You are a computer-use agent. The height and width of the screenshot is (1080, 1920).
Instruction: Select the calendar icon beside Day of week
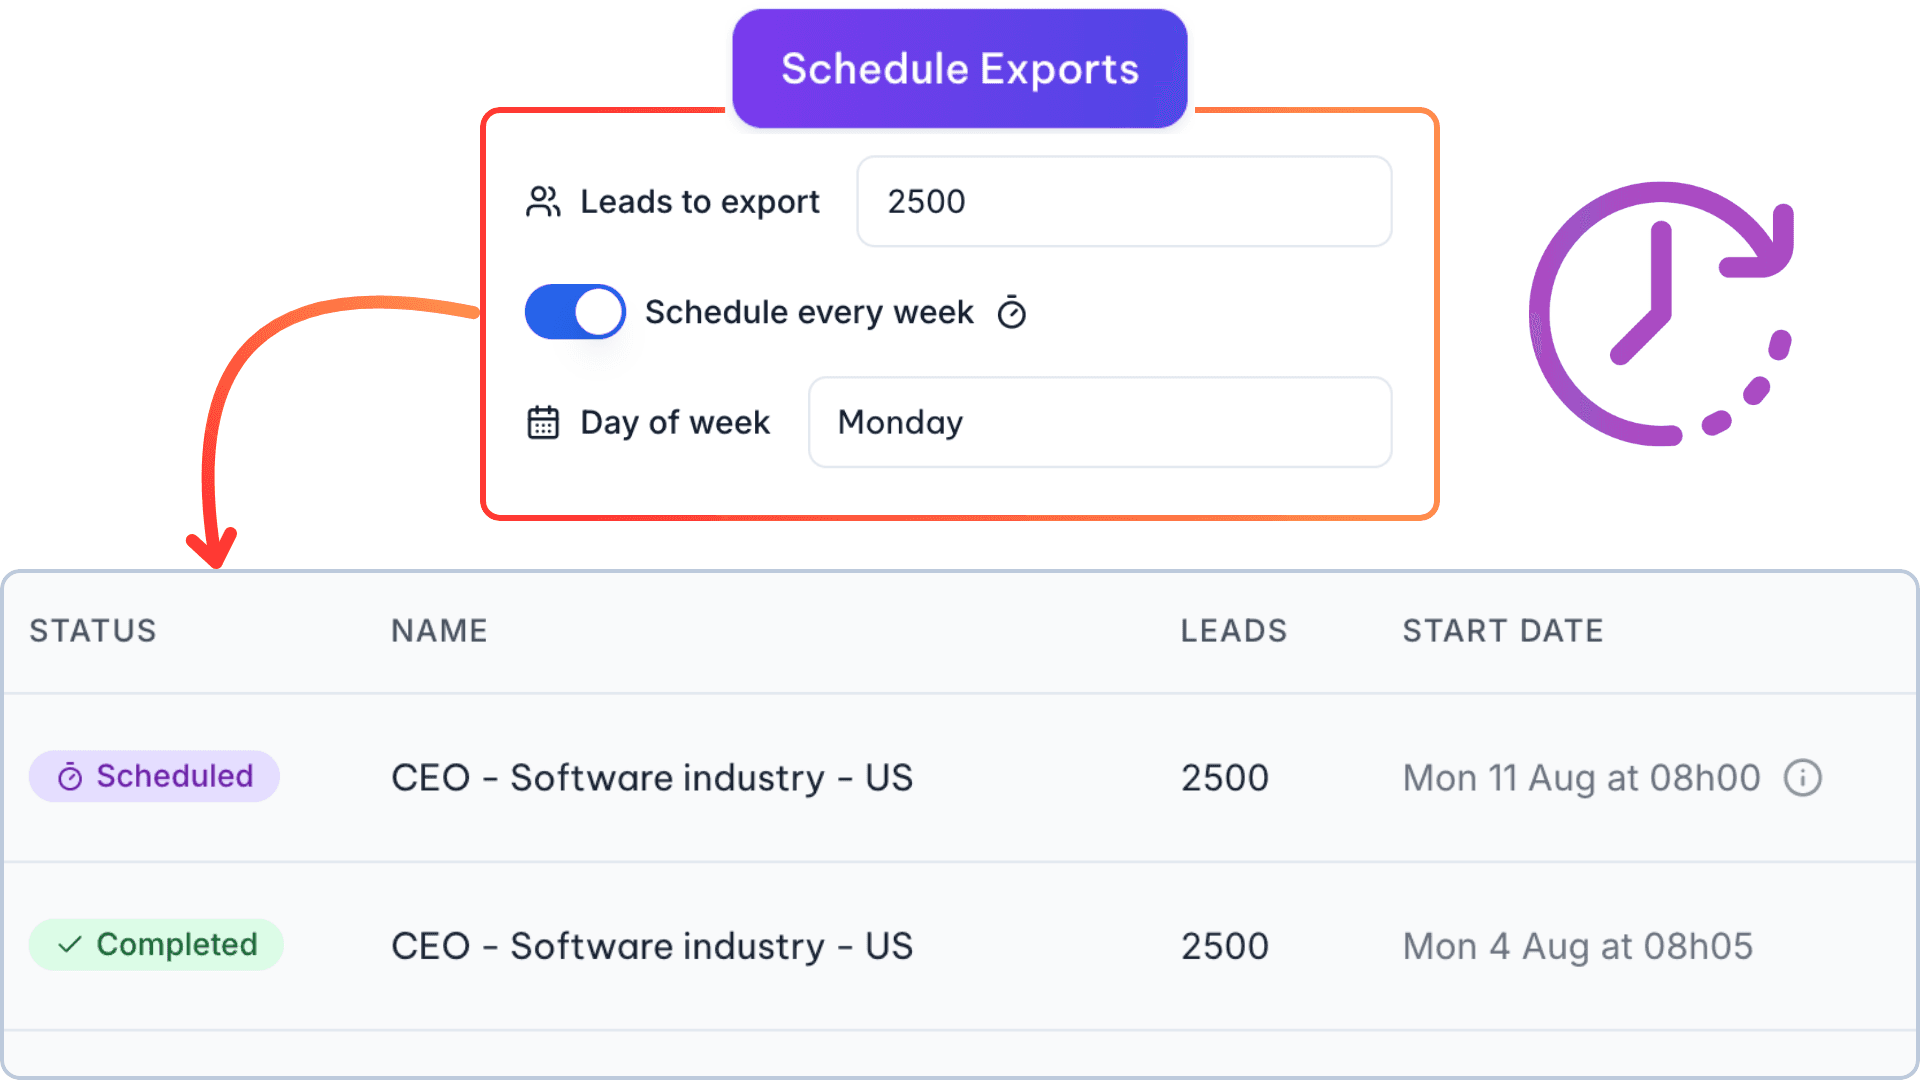click(x=543, y=422)
